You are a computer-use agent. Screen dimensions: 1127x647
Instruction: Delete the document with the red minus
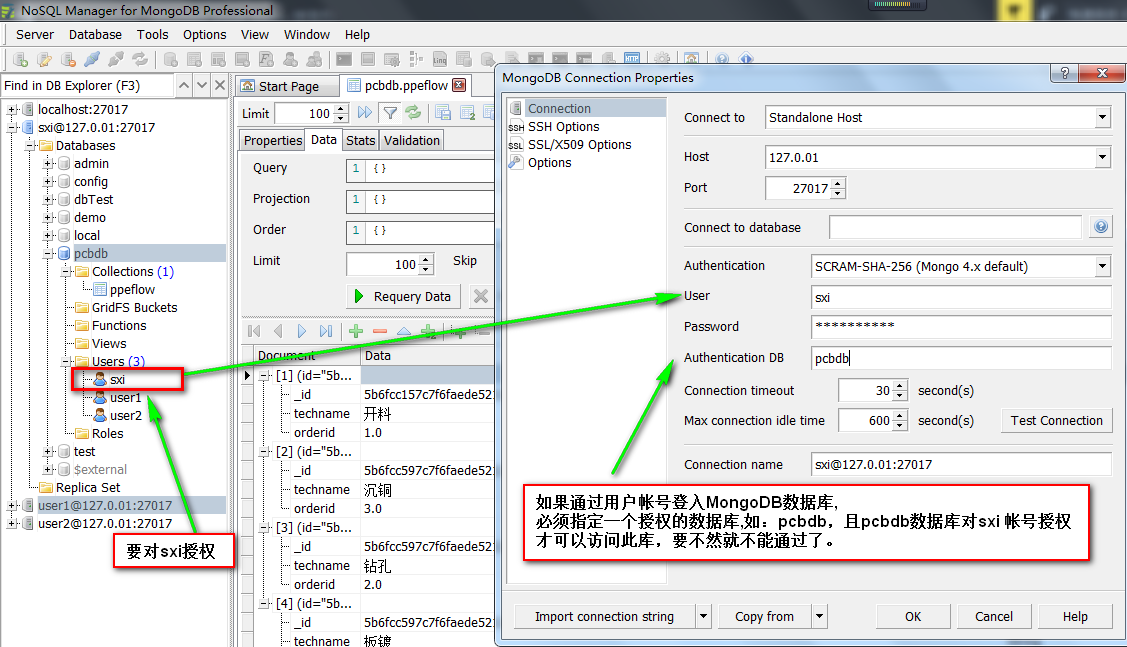(x=380, y=331)
